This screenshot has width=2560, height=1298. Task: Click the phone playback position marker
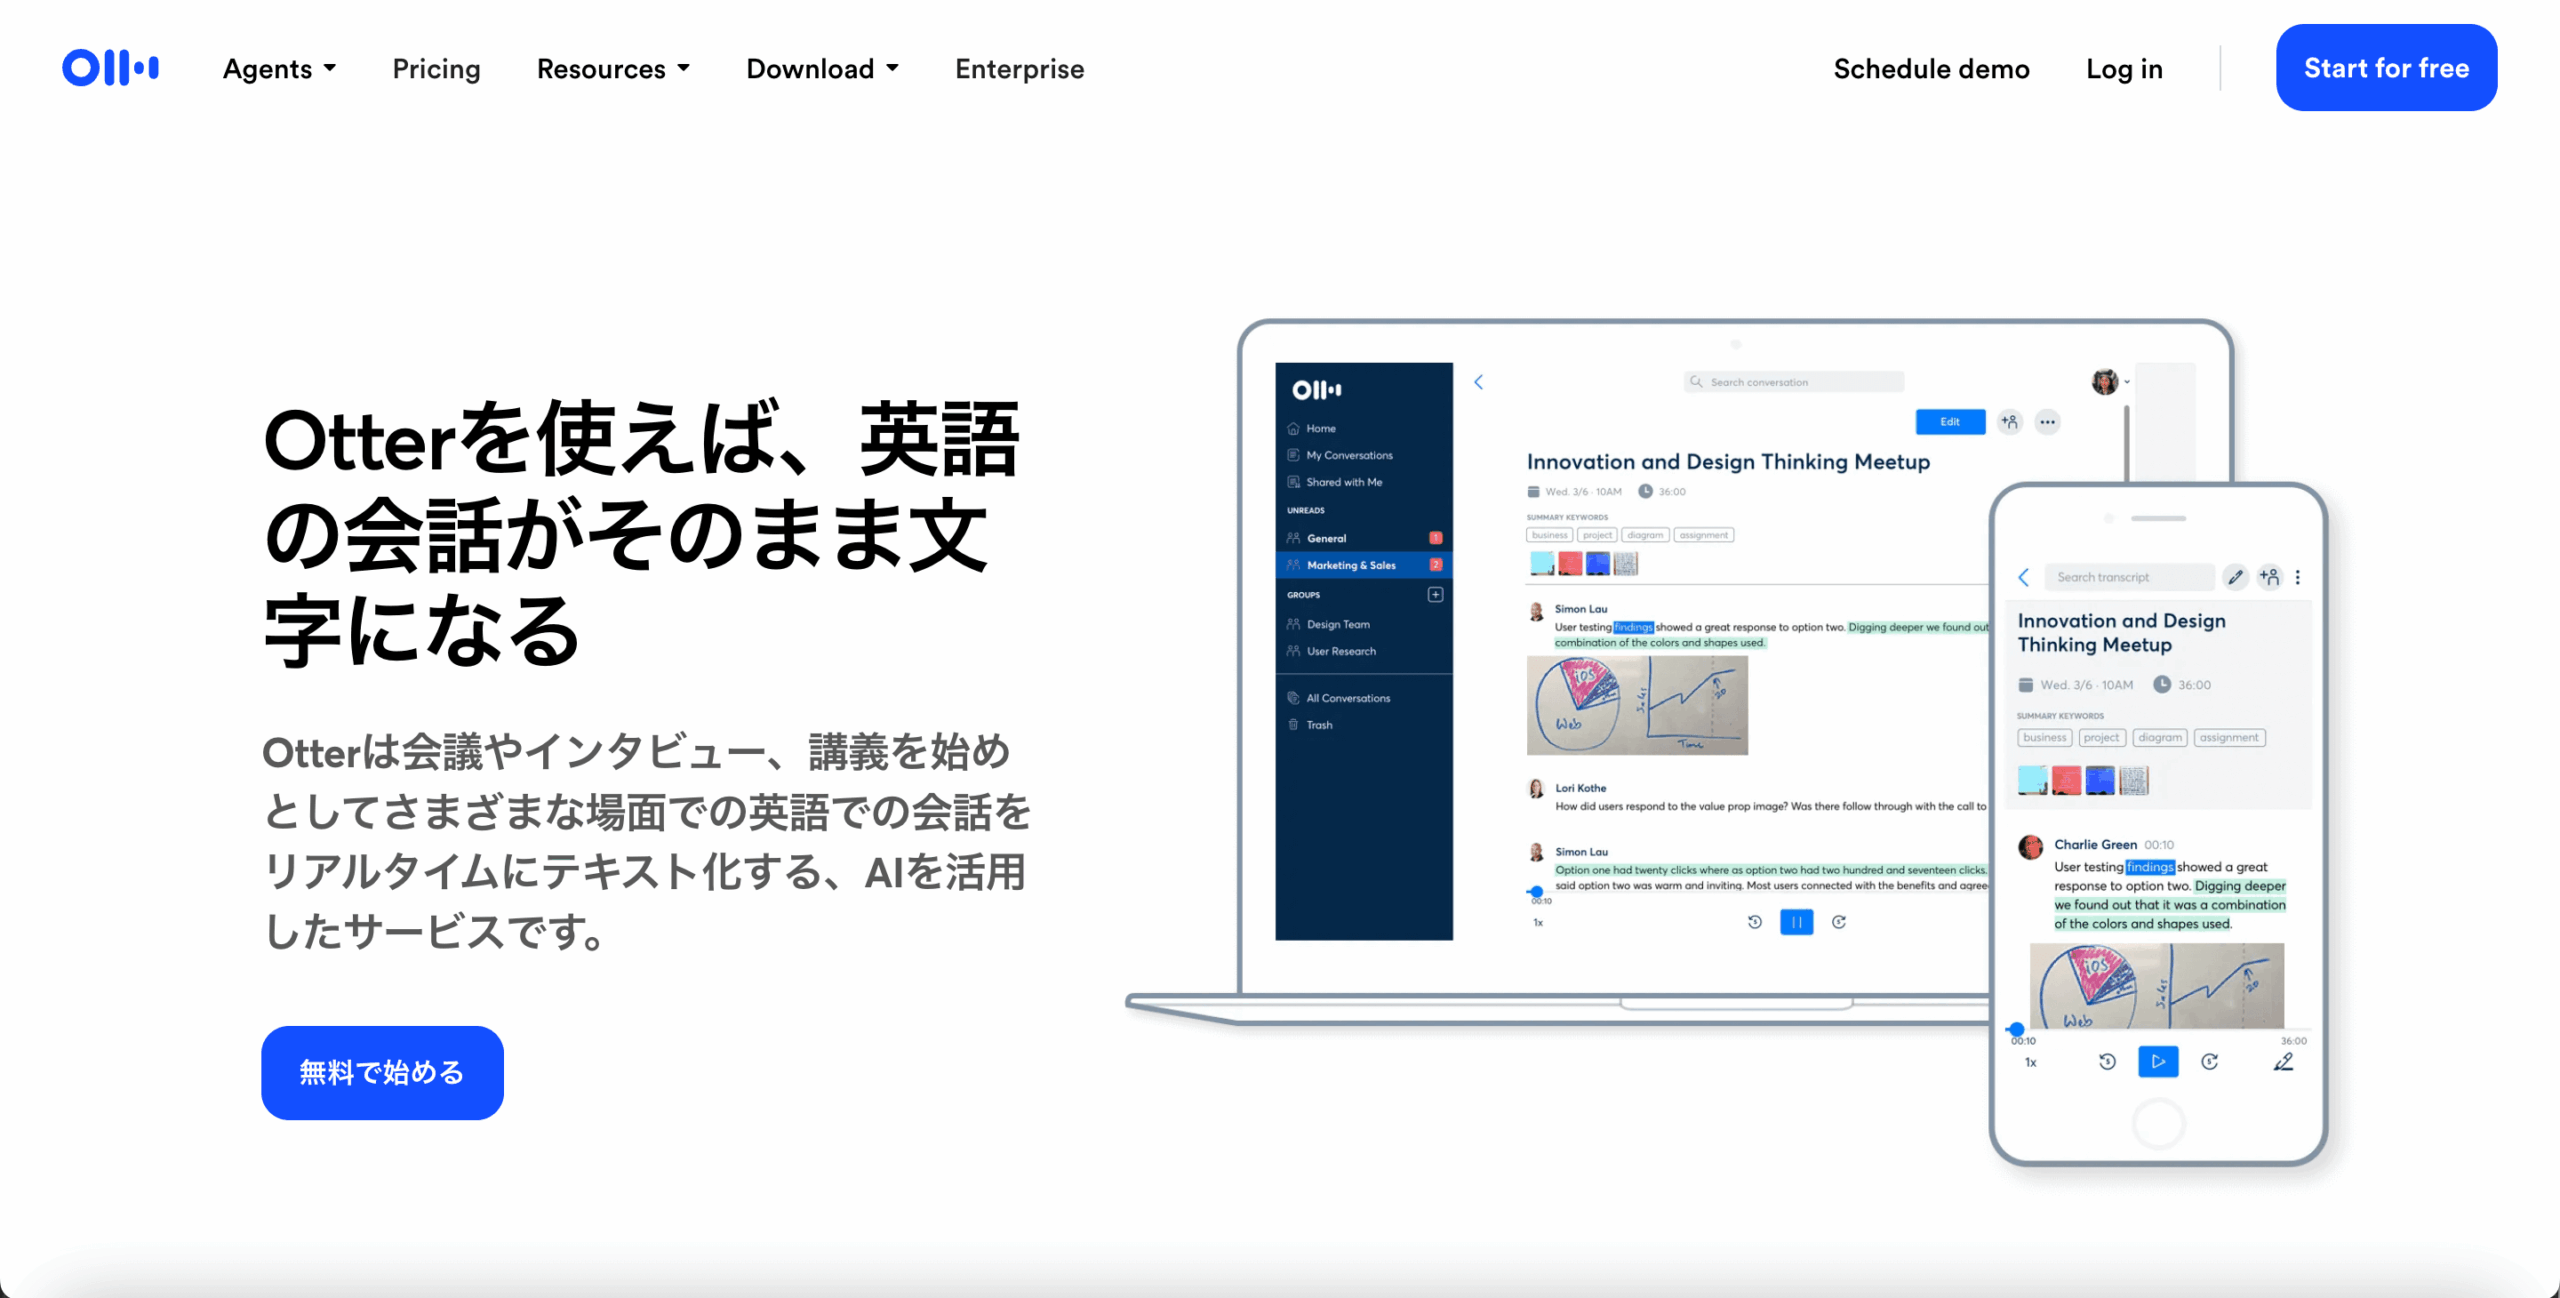pos(2016,1029)
